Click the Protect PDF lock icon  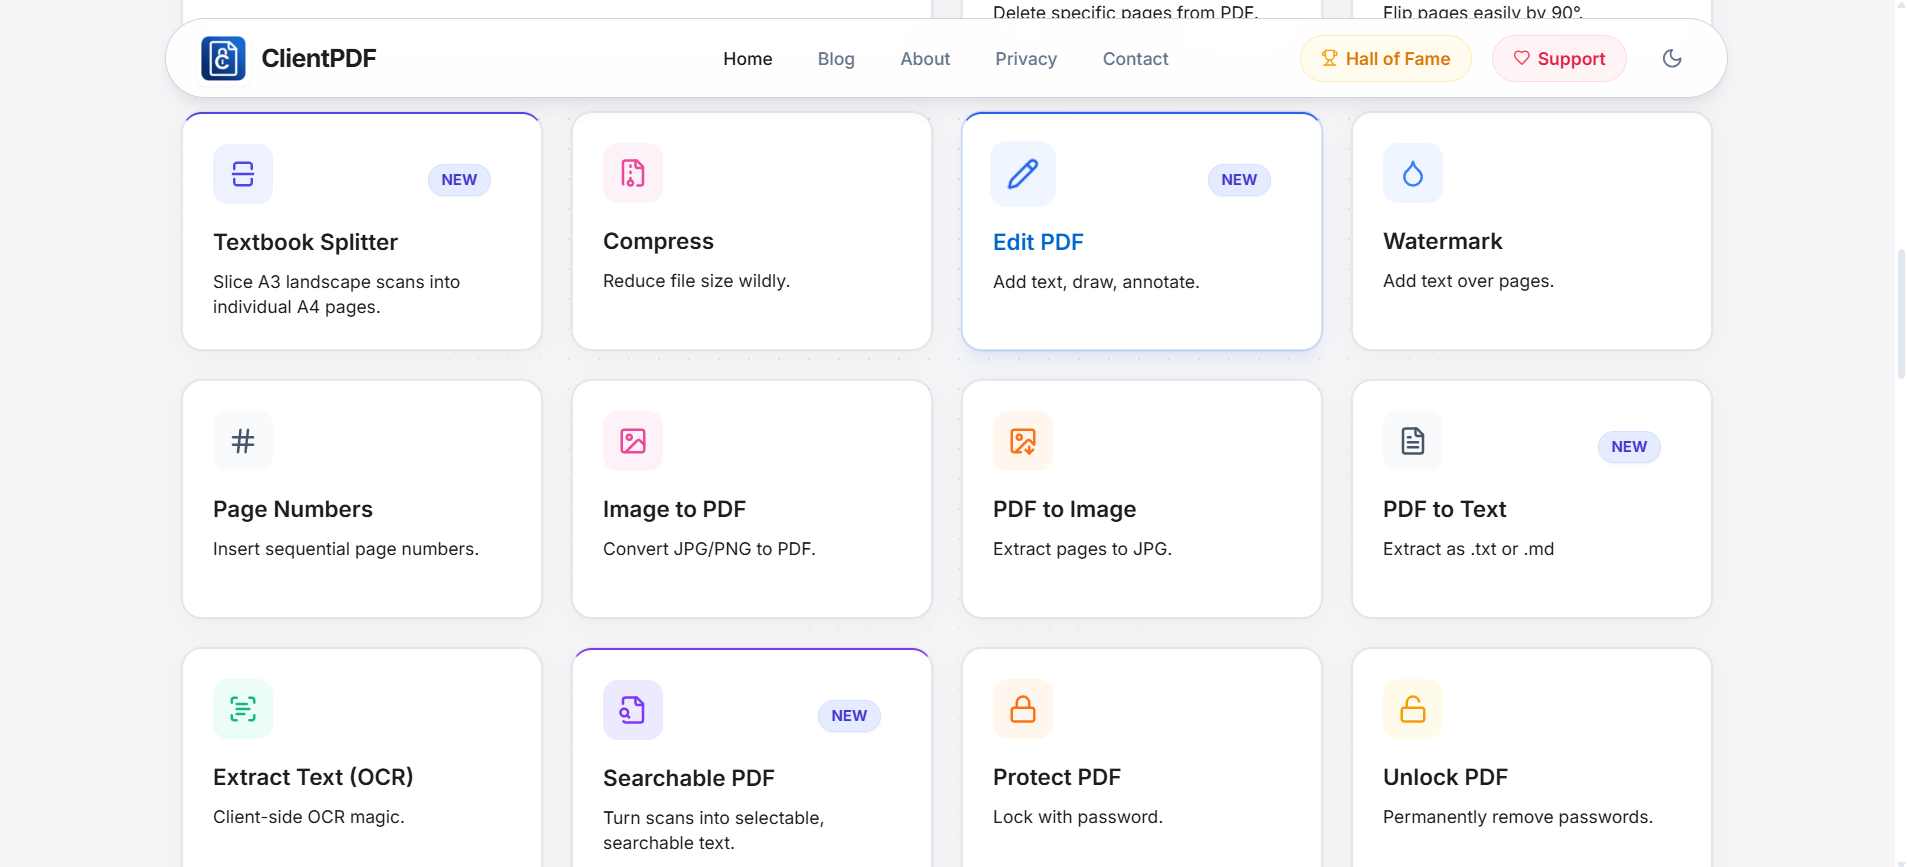[1023, 709]
